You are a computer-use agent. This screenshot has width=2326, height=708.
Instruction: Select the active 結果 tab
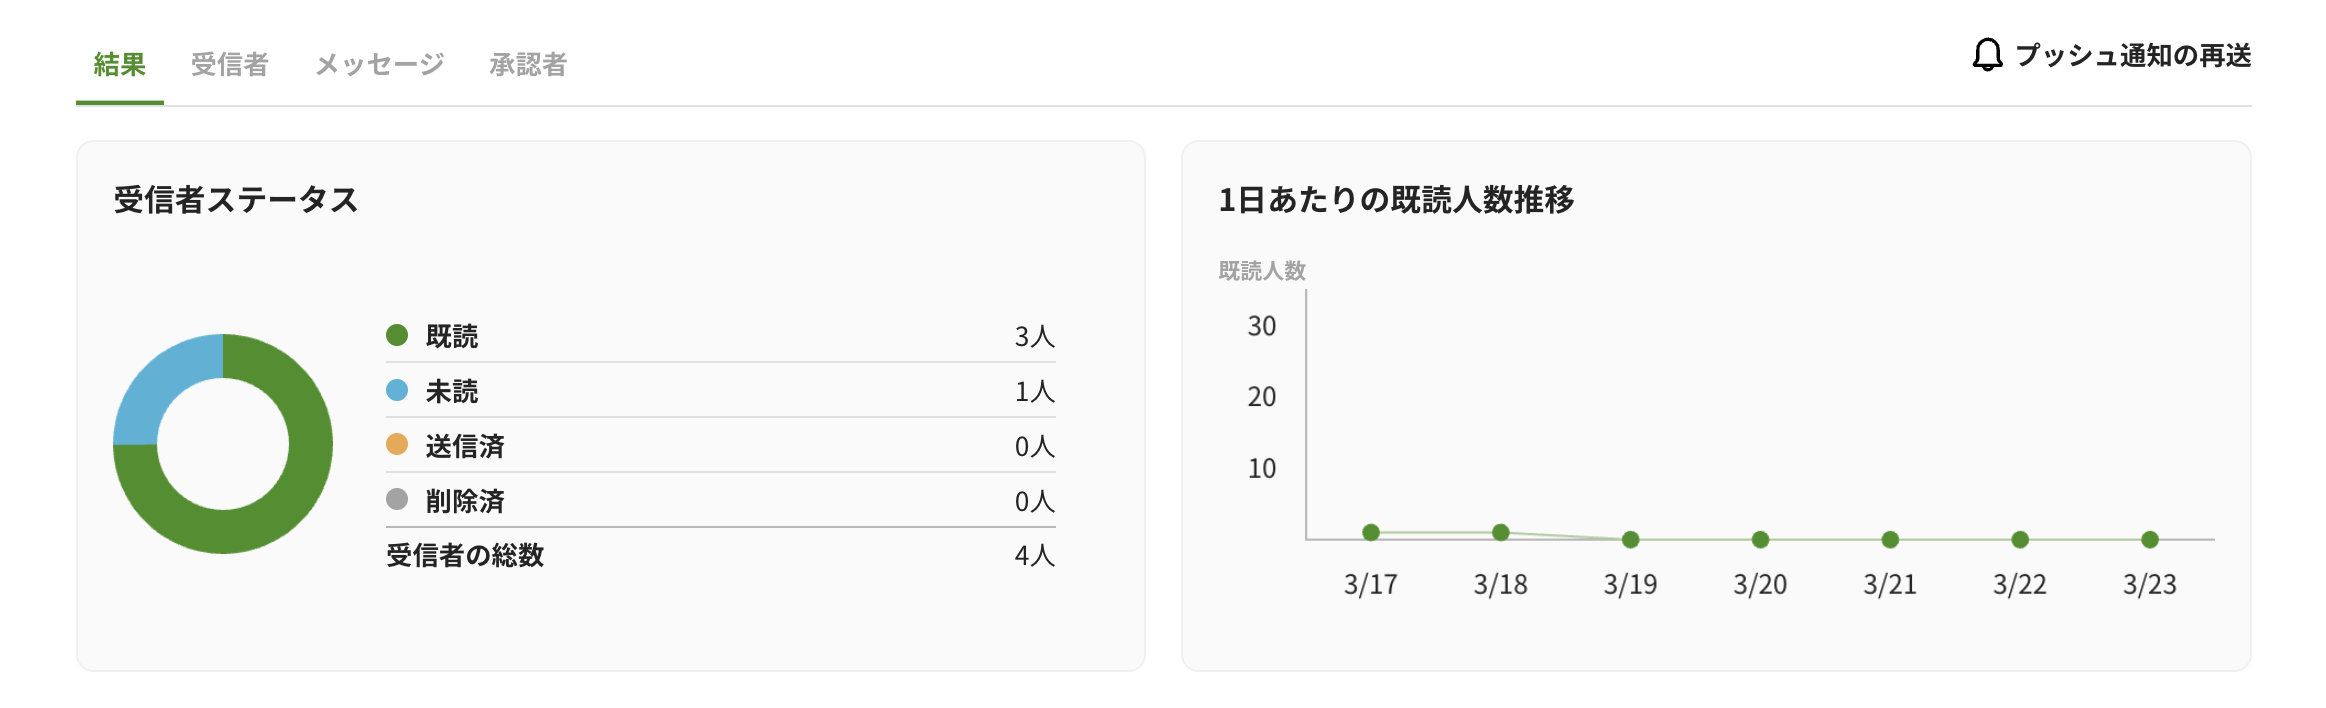click(x=120, y=64)
